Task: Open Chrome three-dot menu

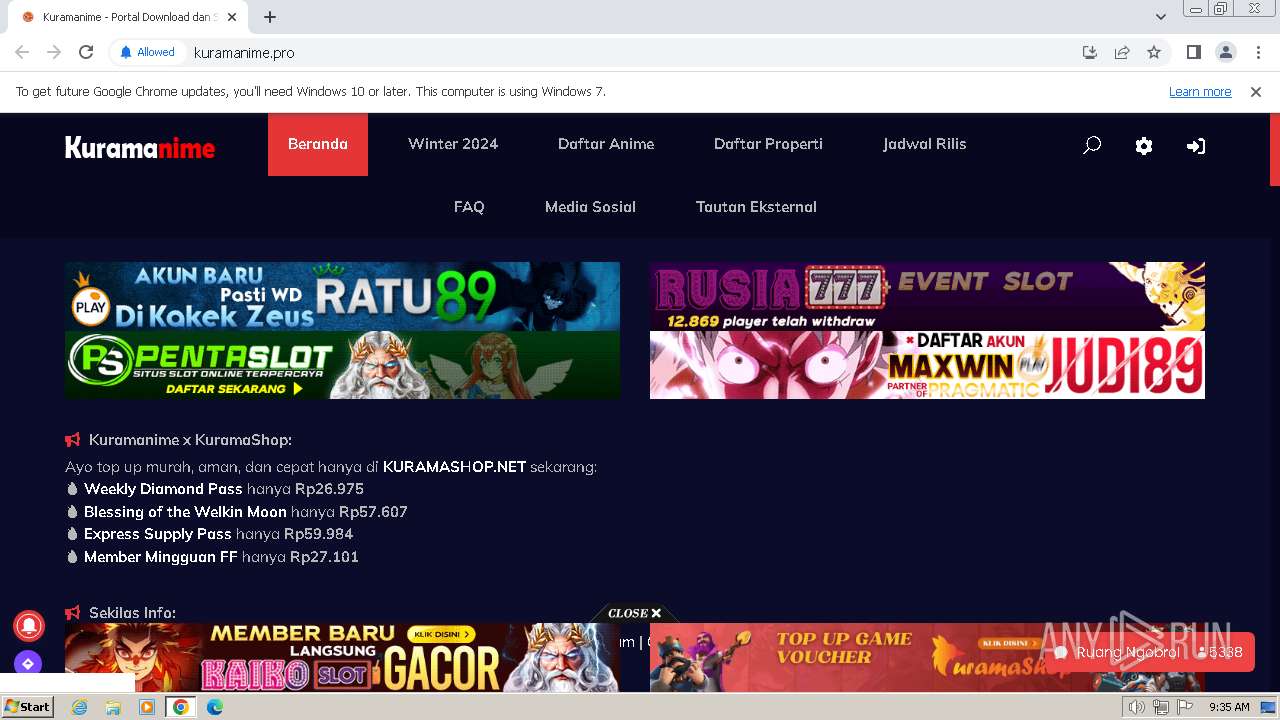Action: point(1258,52)
